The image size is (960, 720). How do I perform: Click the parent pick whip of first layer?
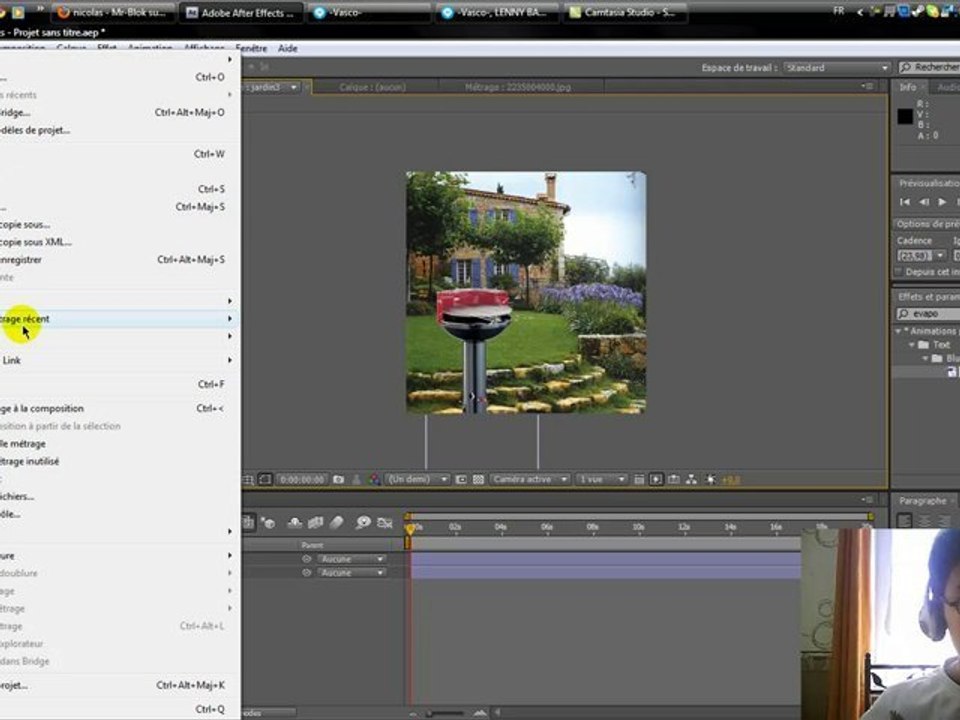307,559
